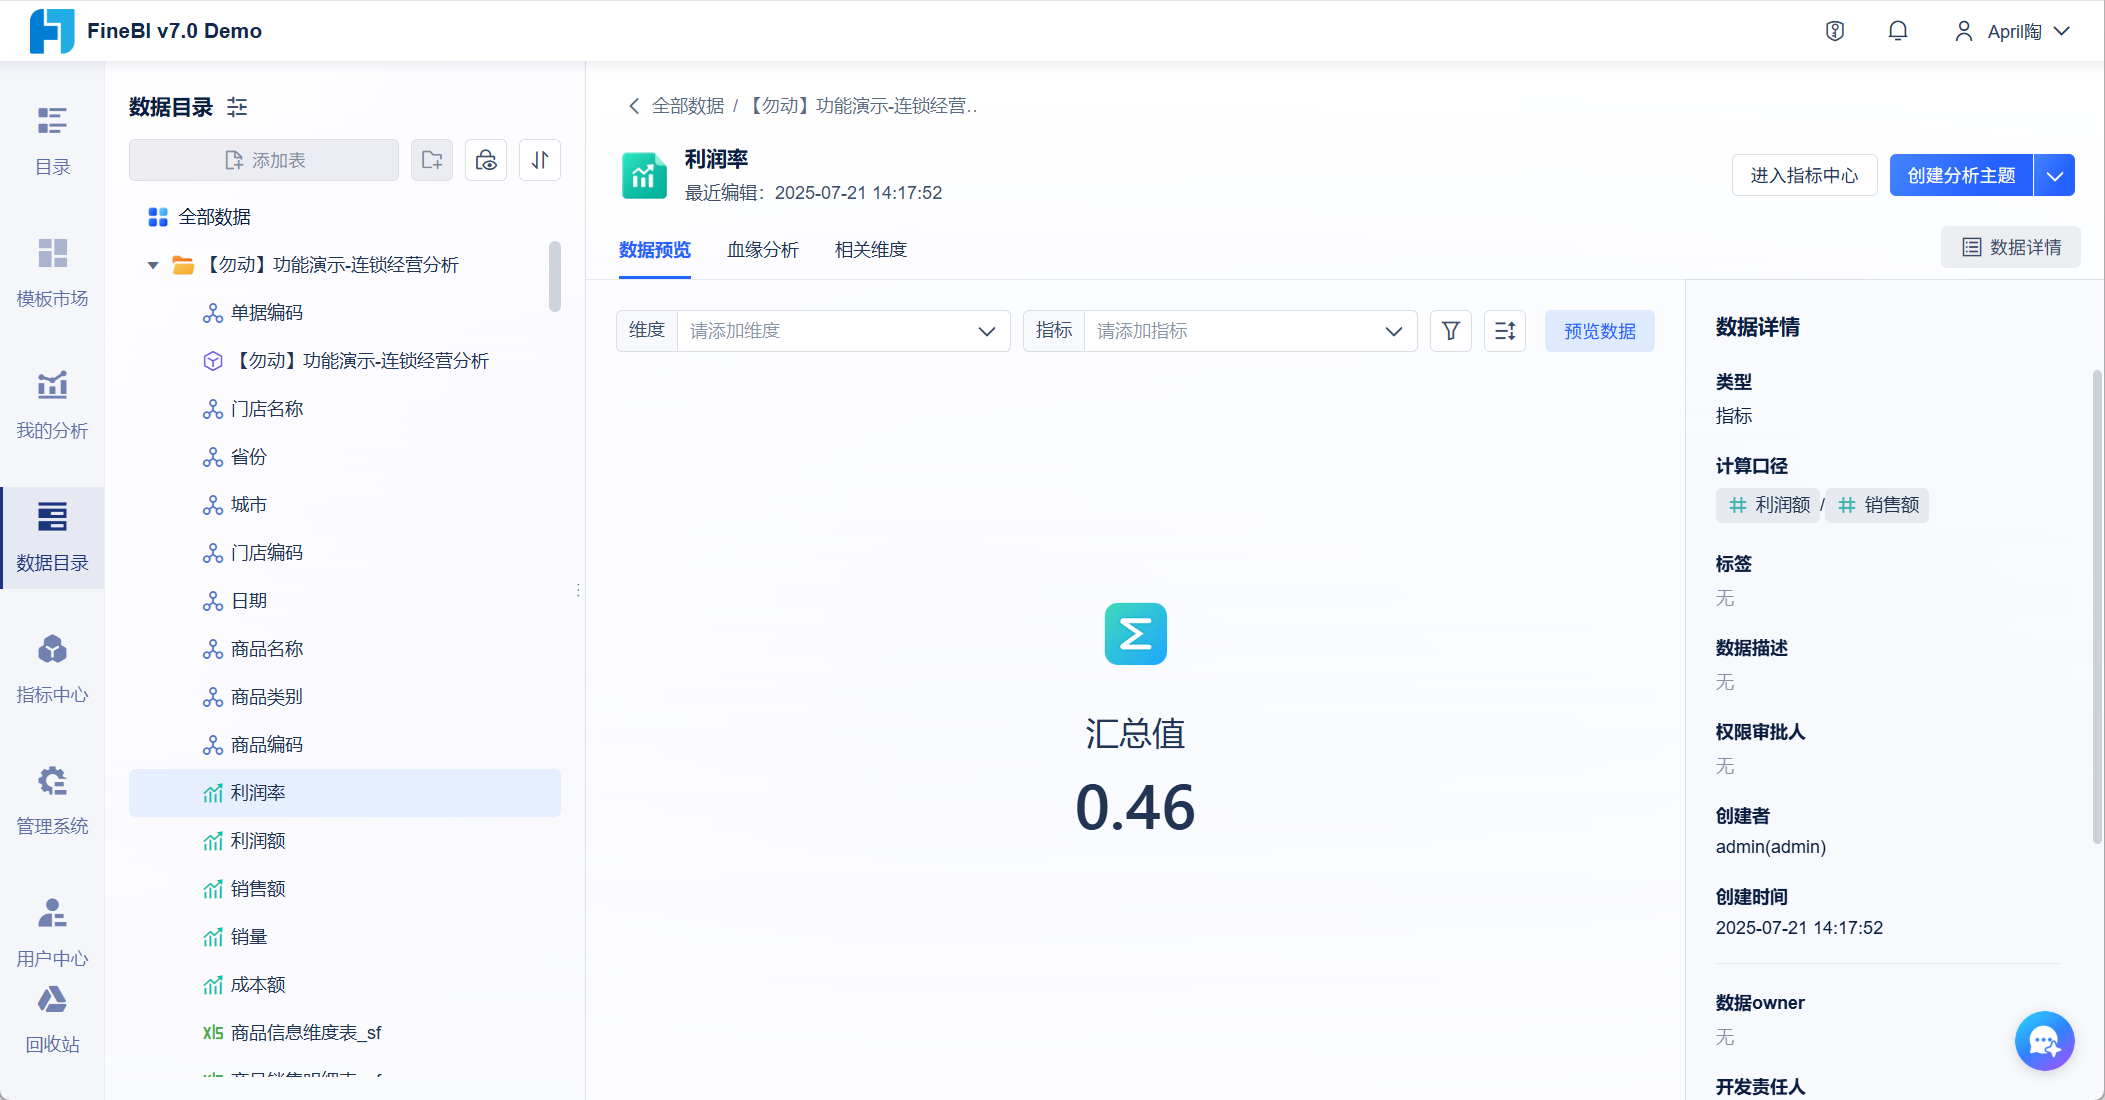
Task: Click the new folder icon in data directory
Action: [x=432, y=160]
